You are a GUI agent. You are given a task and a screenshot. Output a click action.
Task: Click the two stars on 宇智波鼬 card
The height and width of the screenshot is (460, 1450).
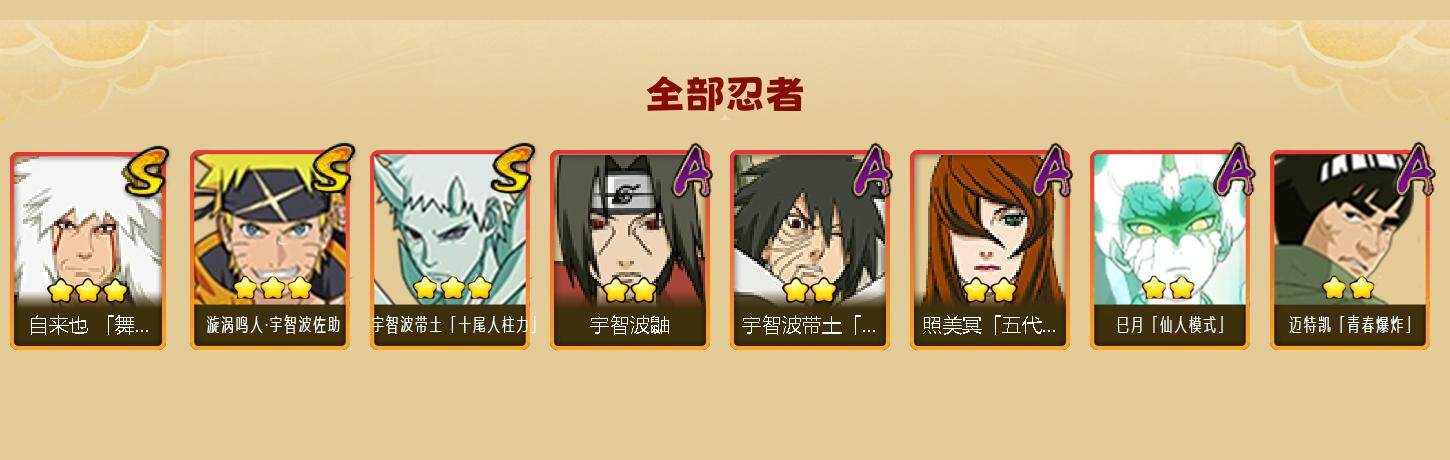pyautogui.click(x=630, y=290)
